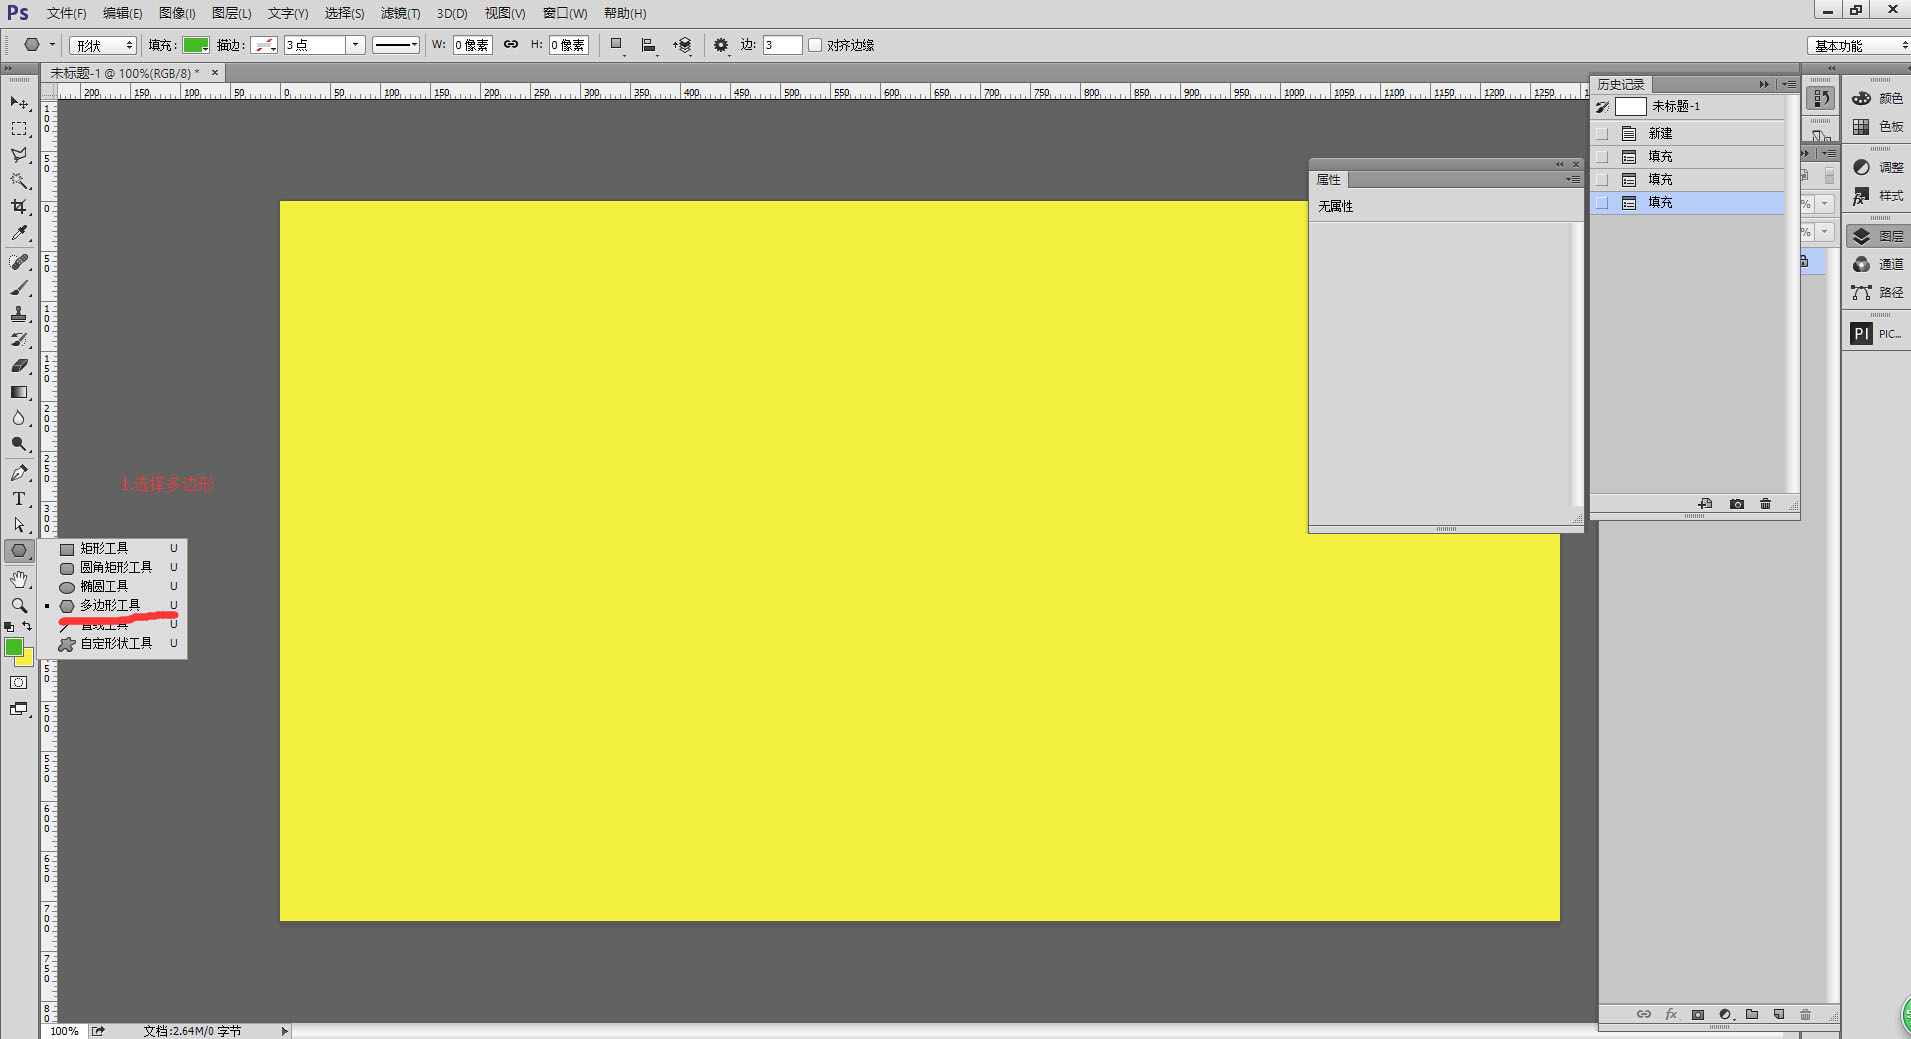Toggle Quick Mask mode icon
Screen dimensions: 1911x1039
(x=19, y=683)
